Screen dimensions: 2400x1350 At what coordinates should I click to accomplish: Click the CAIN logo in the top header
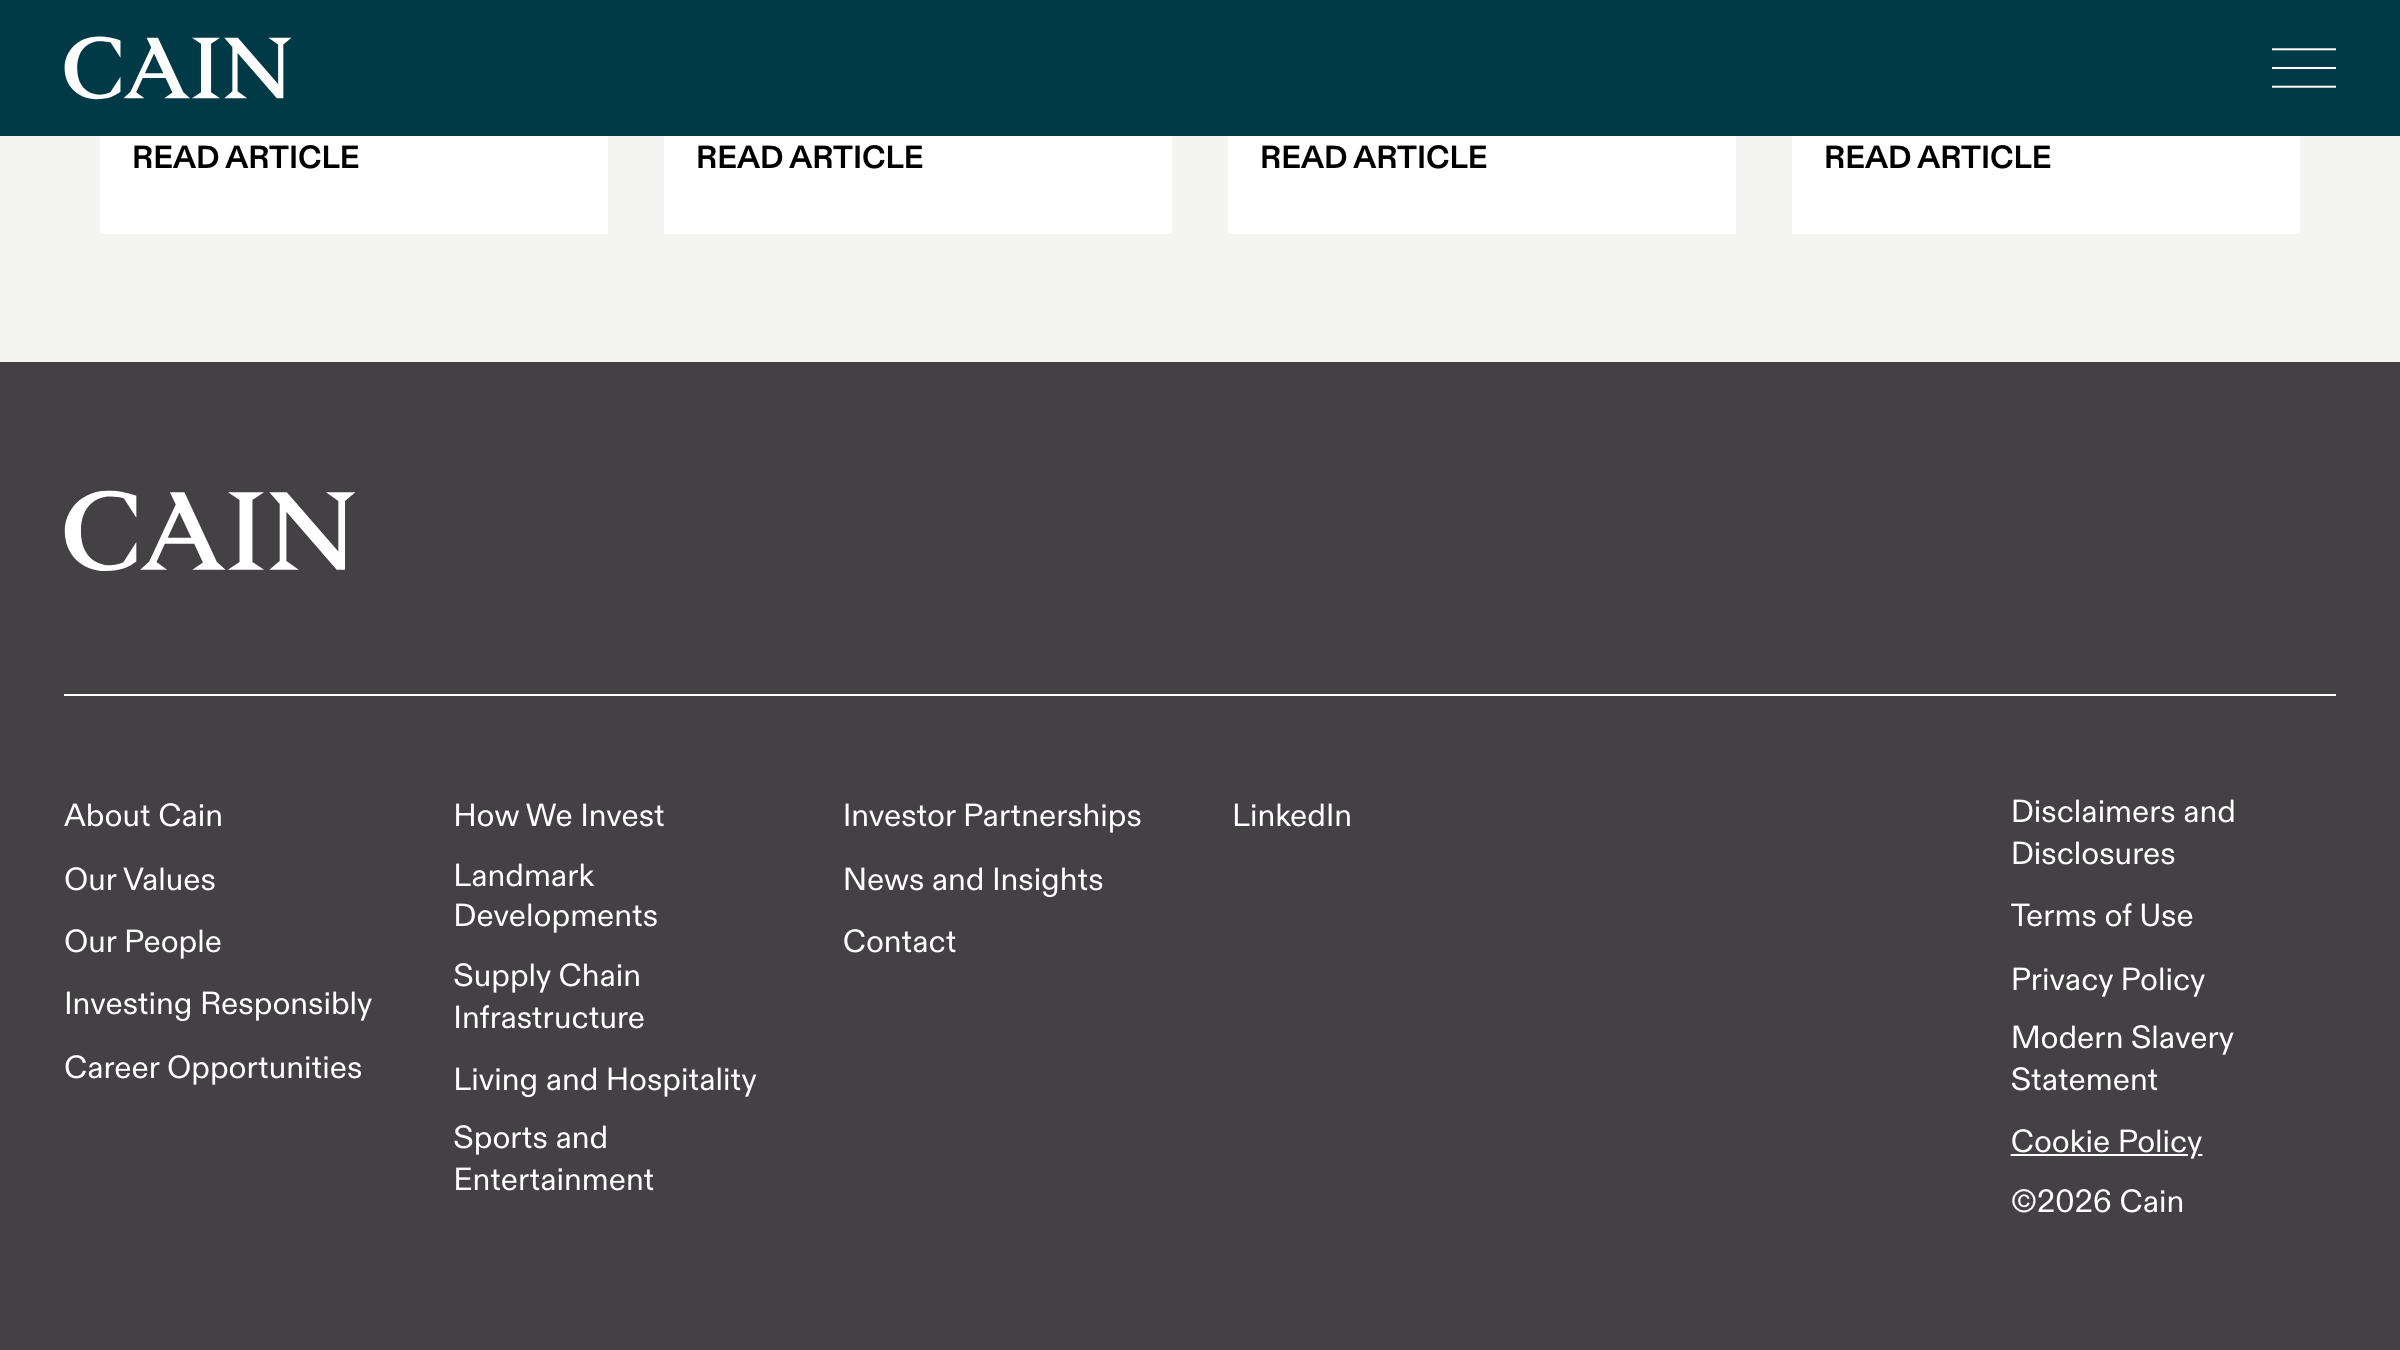pyautogui.click(x=177, y=68)
